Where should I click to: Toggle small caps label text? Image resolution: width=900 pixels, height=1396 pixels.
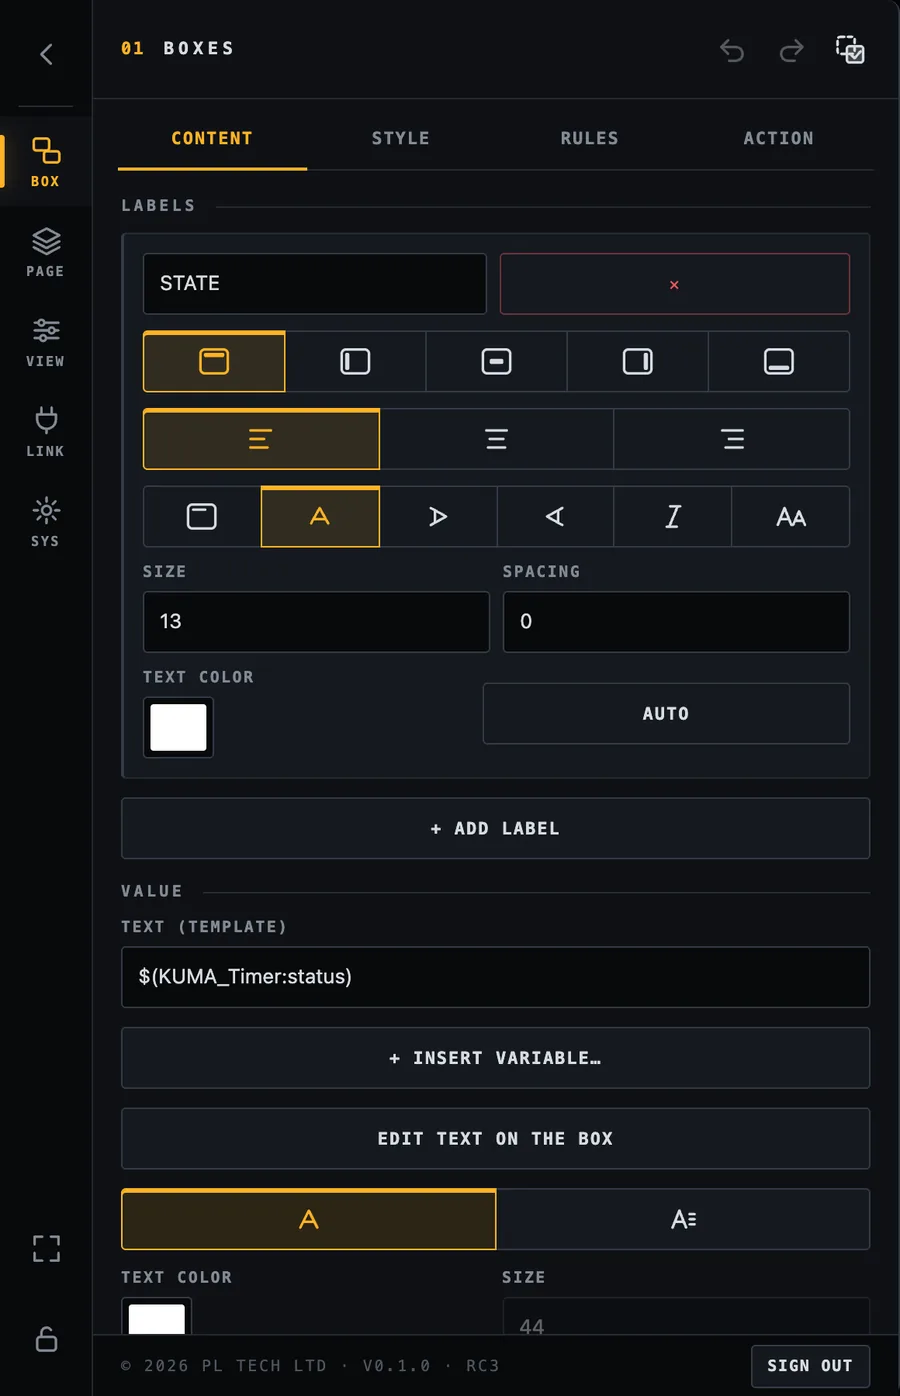point(791,516)
